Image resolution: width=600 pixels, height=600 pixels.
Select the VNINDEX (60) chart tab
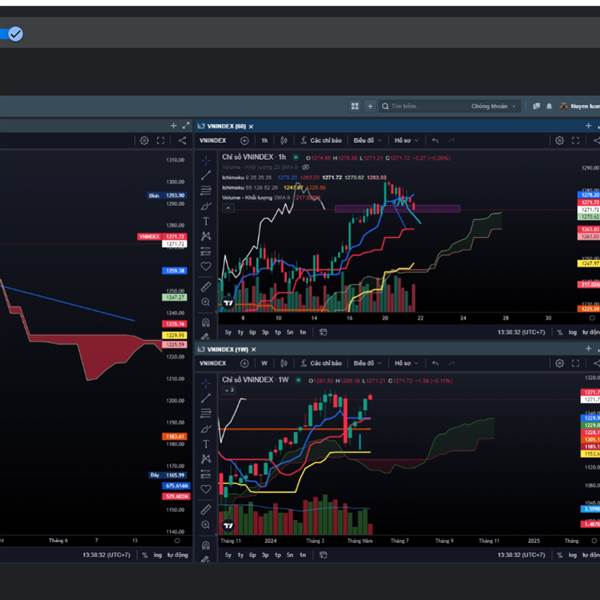click(x=226, y=126)
